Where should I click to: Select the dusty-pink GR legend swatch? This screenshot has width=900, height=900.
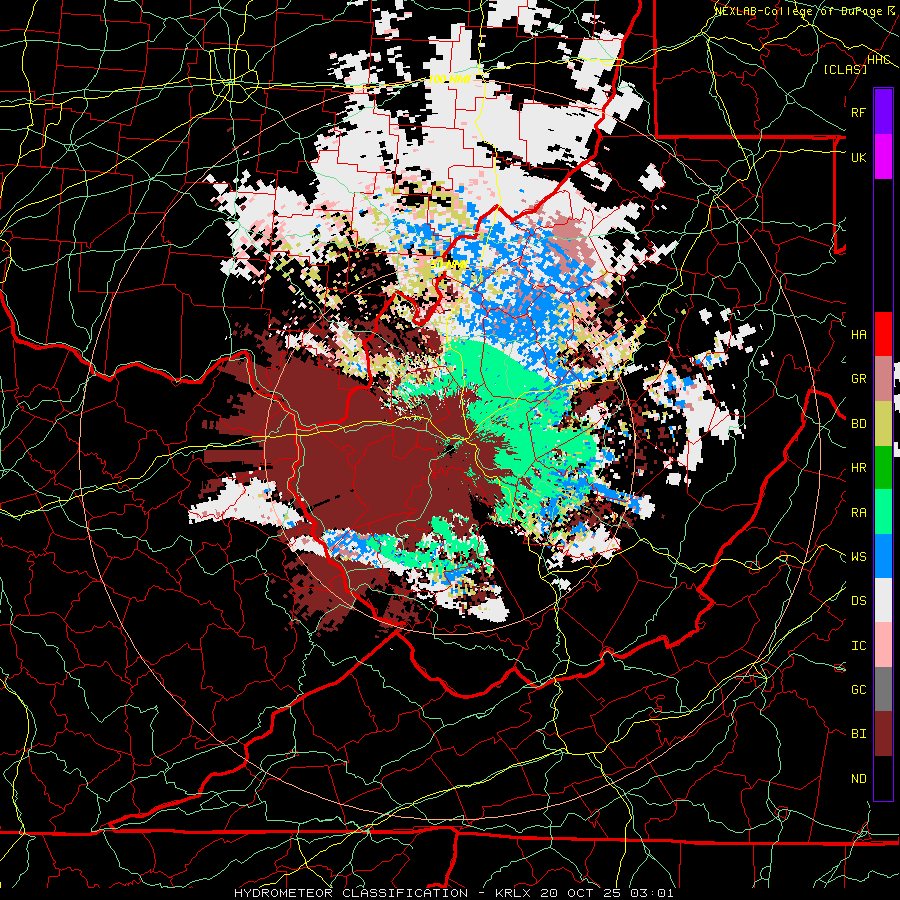point(883,379)
